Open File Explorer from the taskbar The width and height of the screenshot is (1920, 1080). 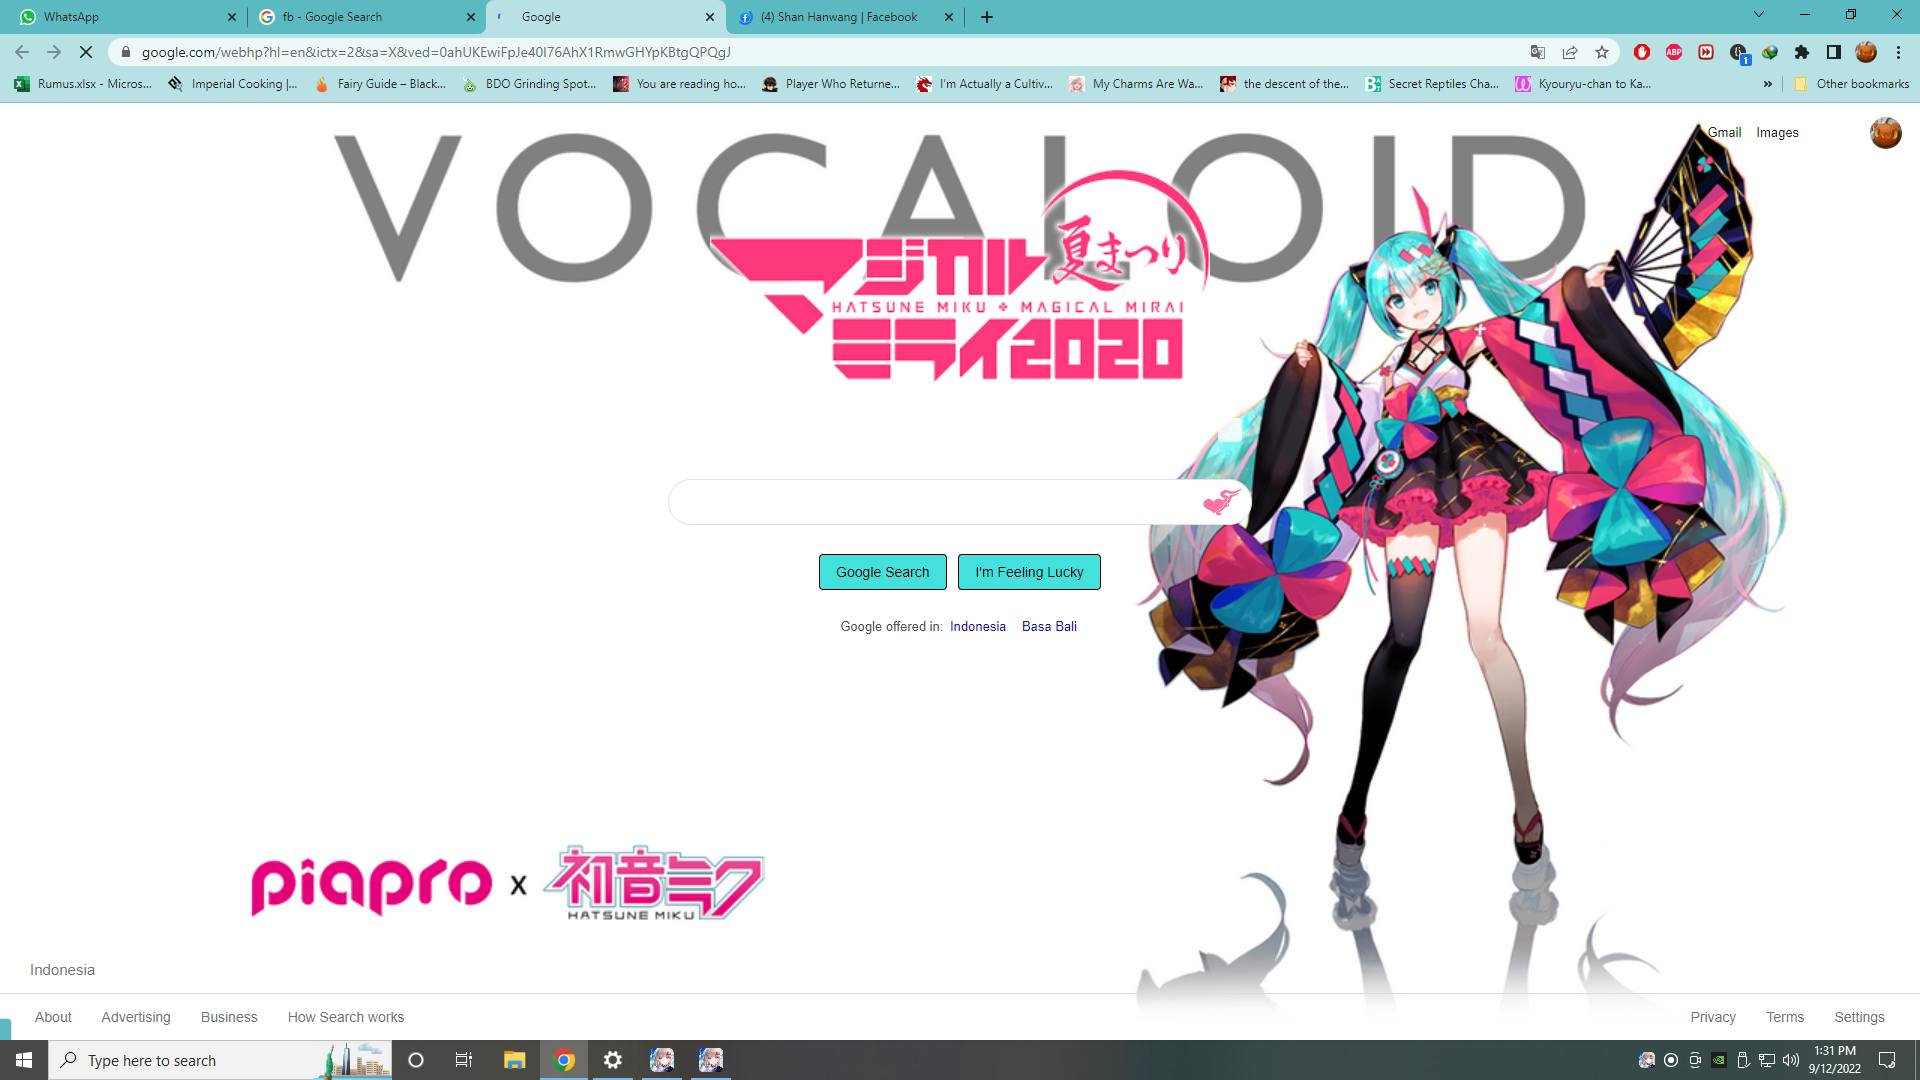(514, 1060)
